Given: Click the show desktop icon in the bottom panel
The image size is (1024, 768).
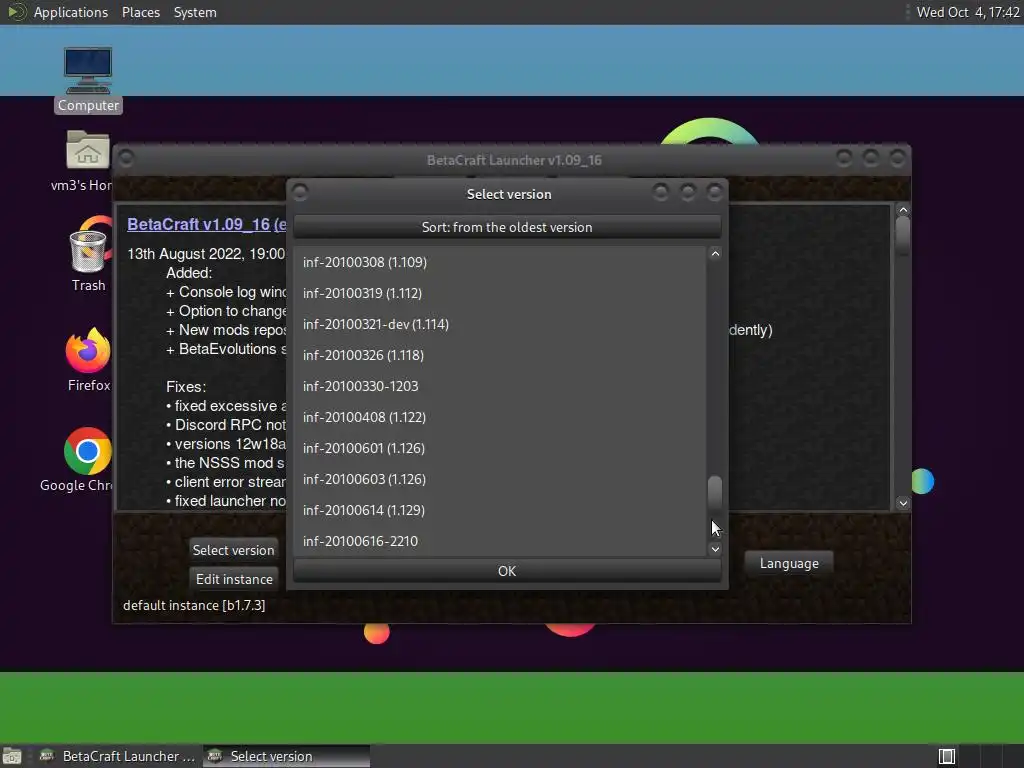Looking at the screenshot, I should [x=12, y=756].
